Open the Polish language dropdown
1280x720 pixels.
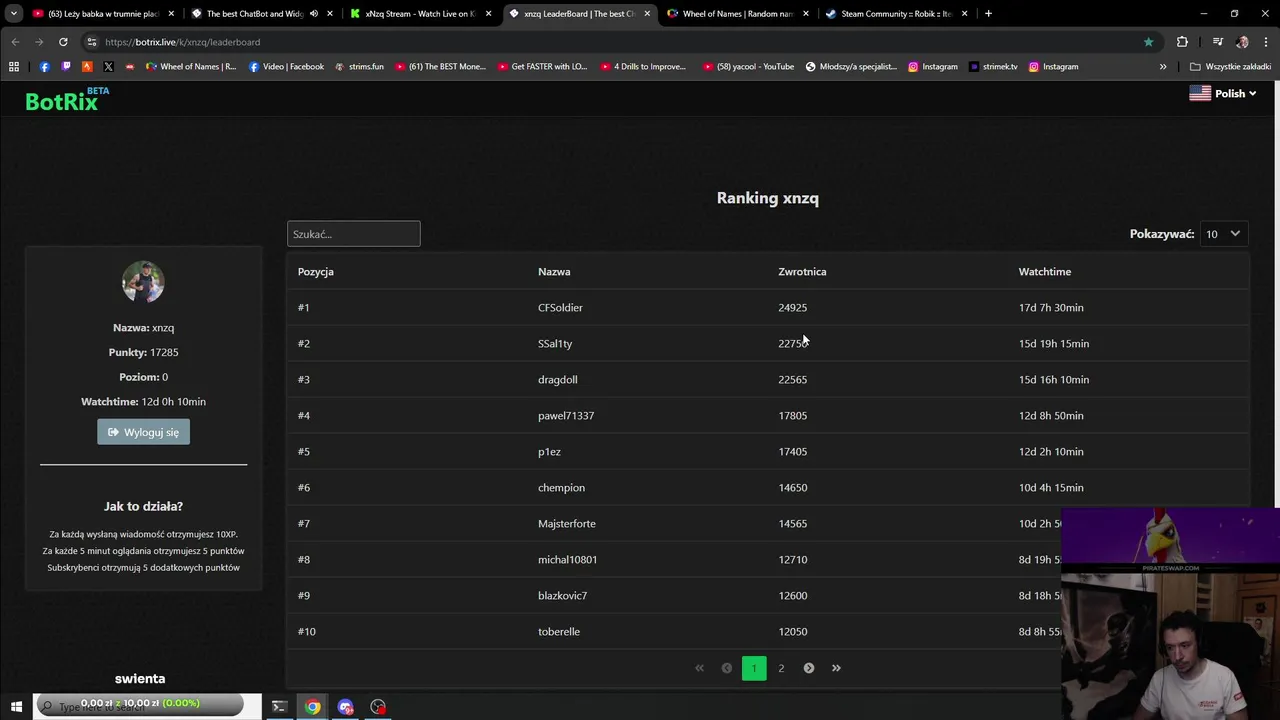pyautogui.click(x=1222, y=93)
